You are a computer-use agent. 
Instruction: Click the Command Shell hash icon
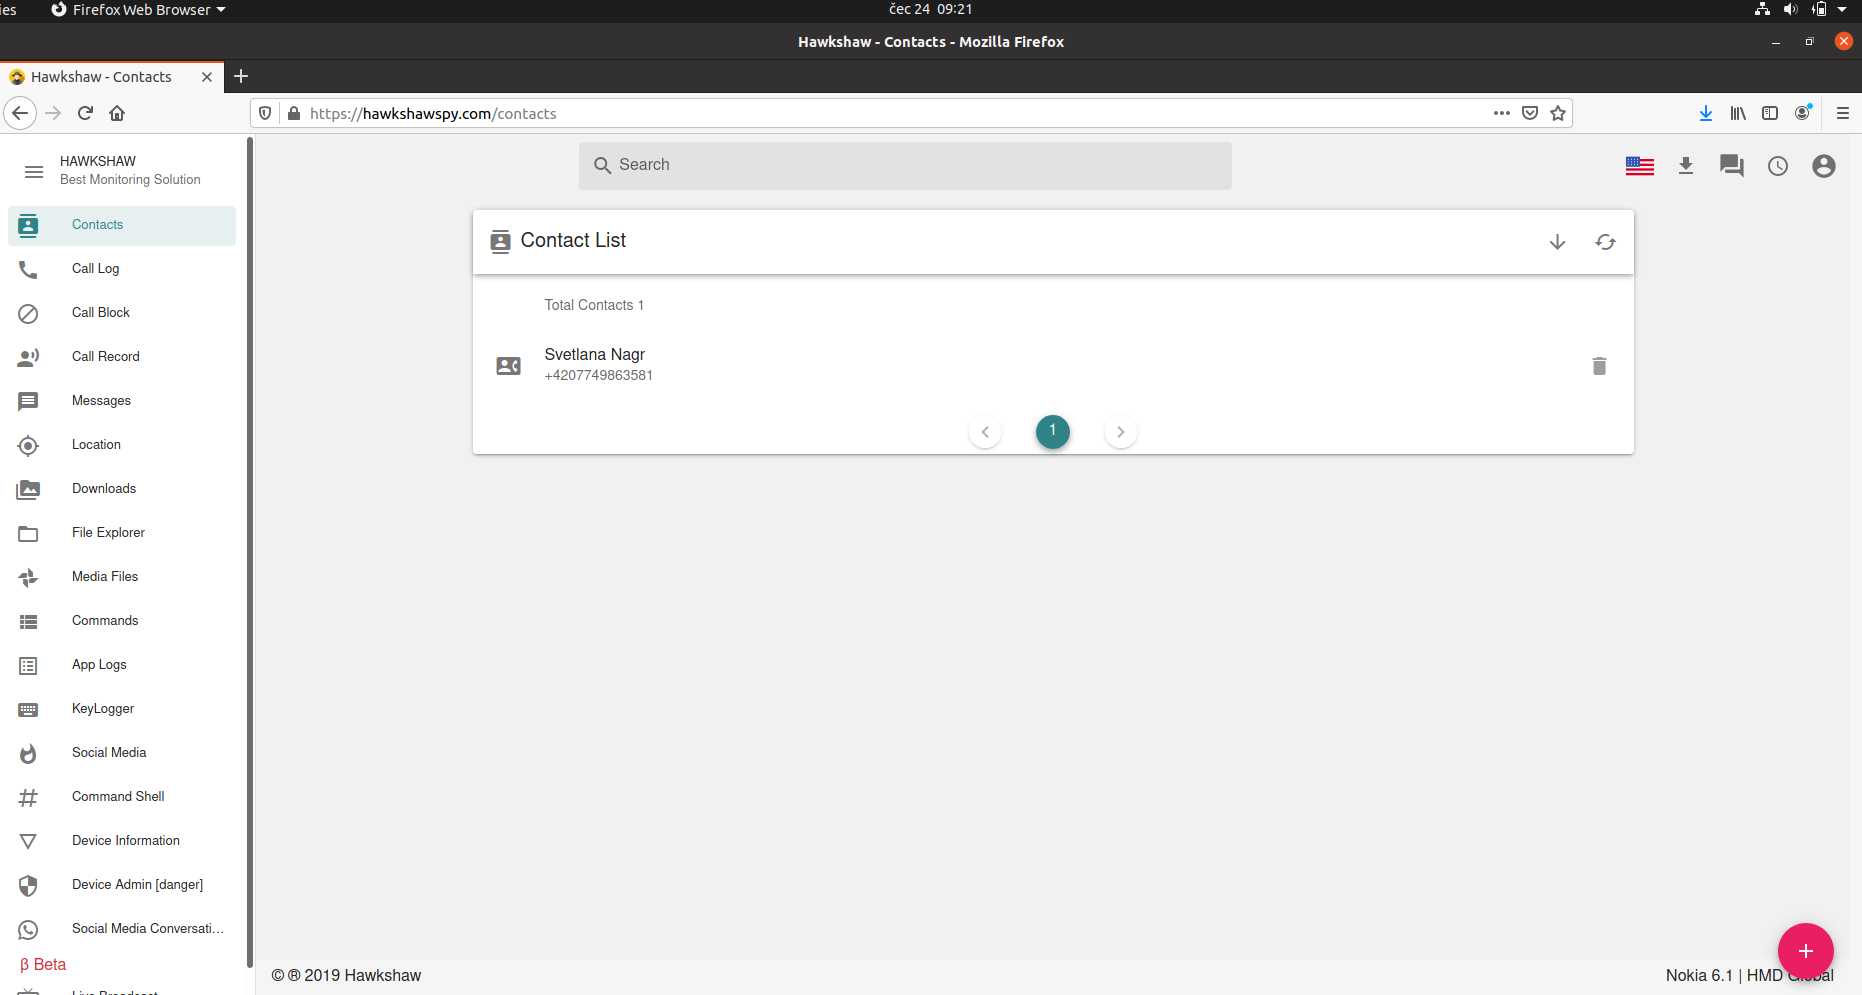pyautogui.click(x=28, y=798)
